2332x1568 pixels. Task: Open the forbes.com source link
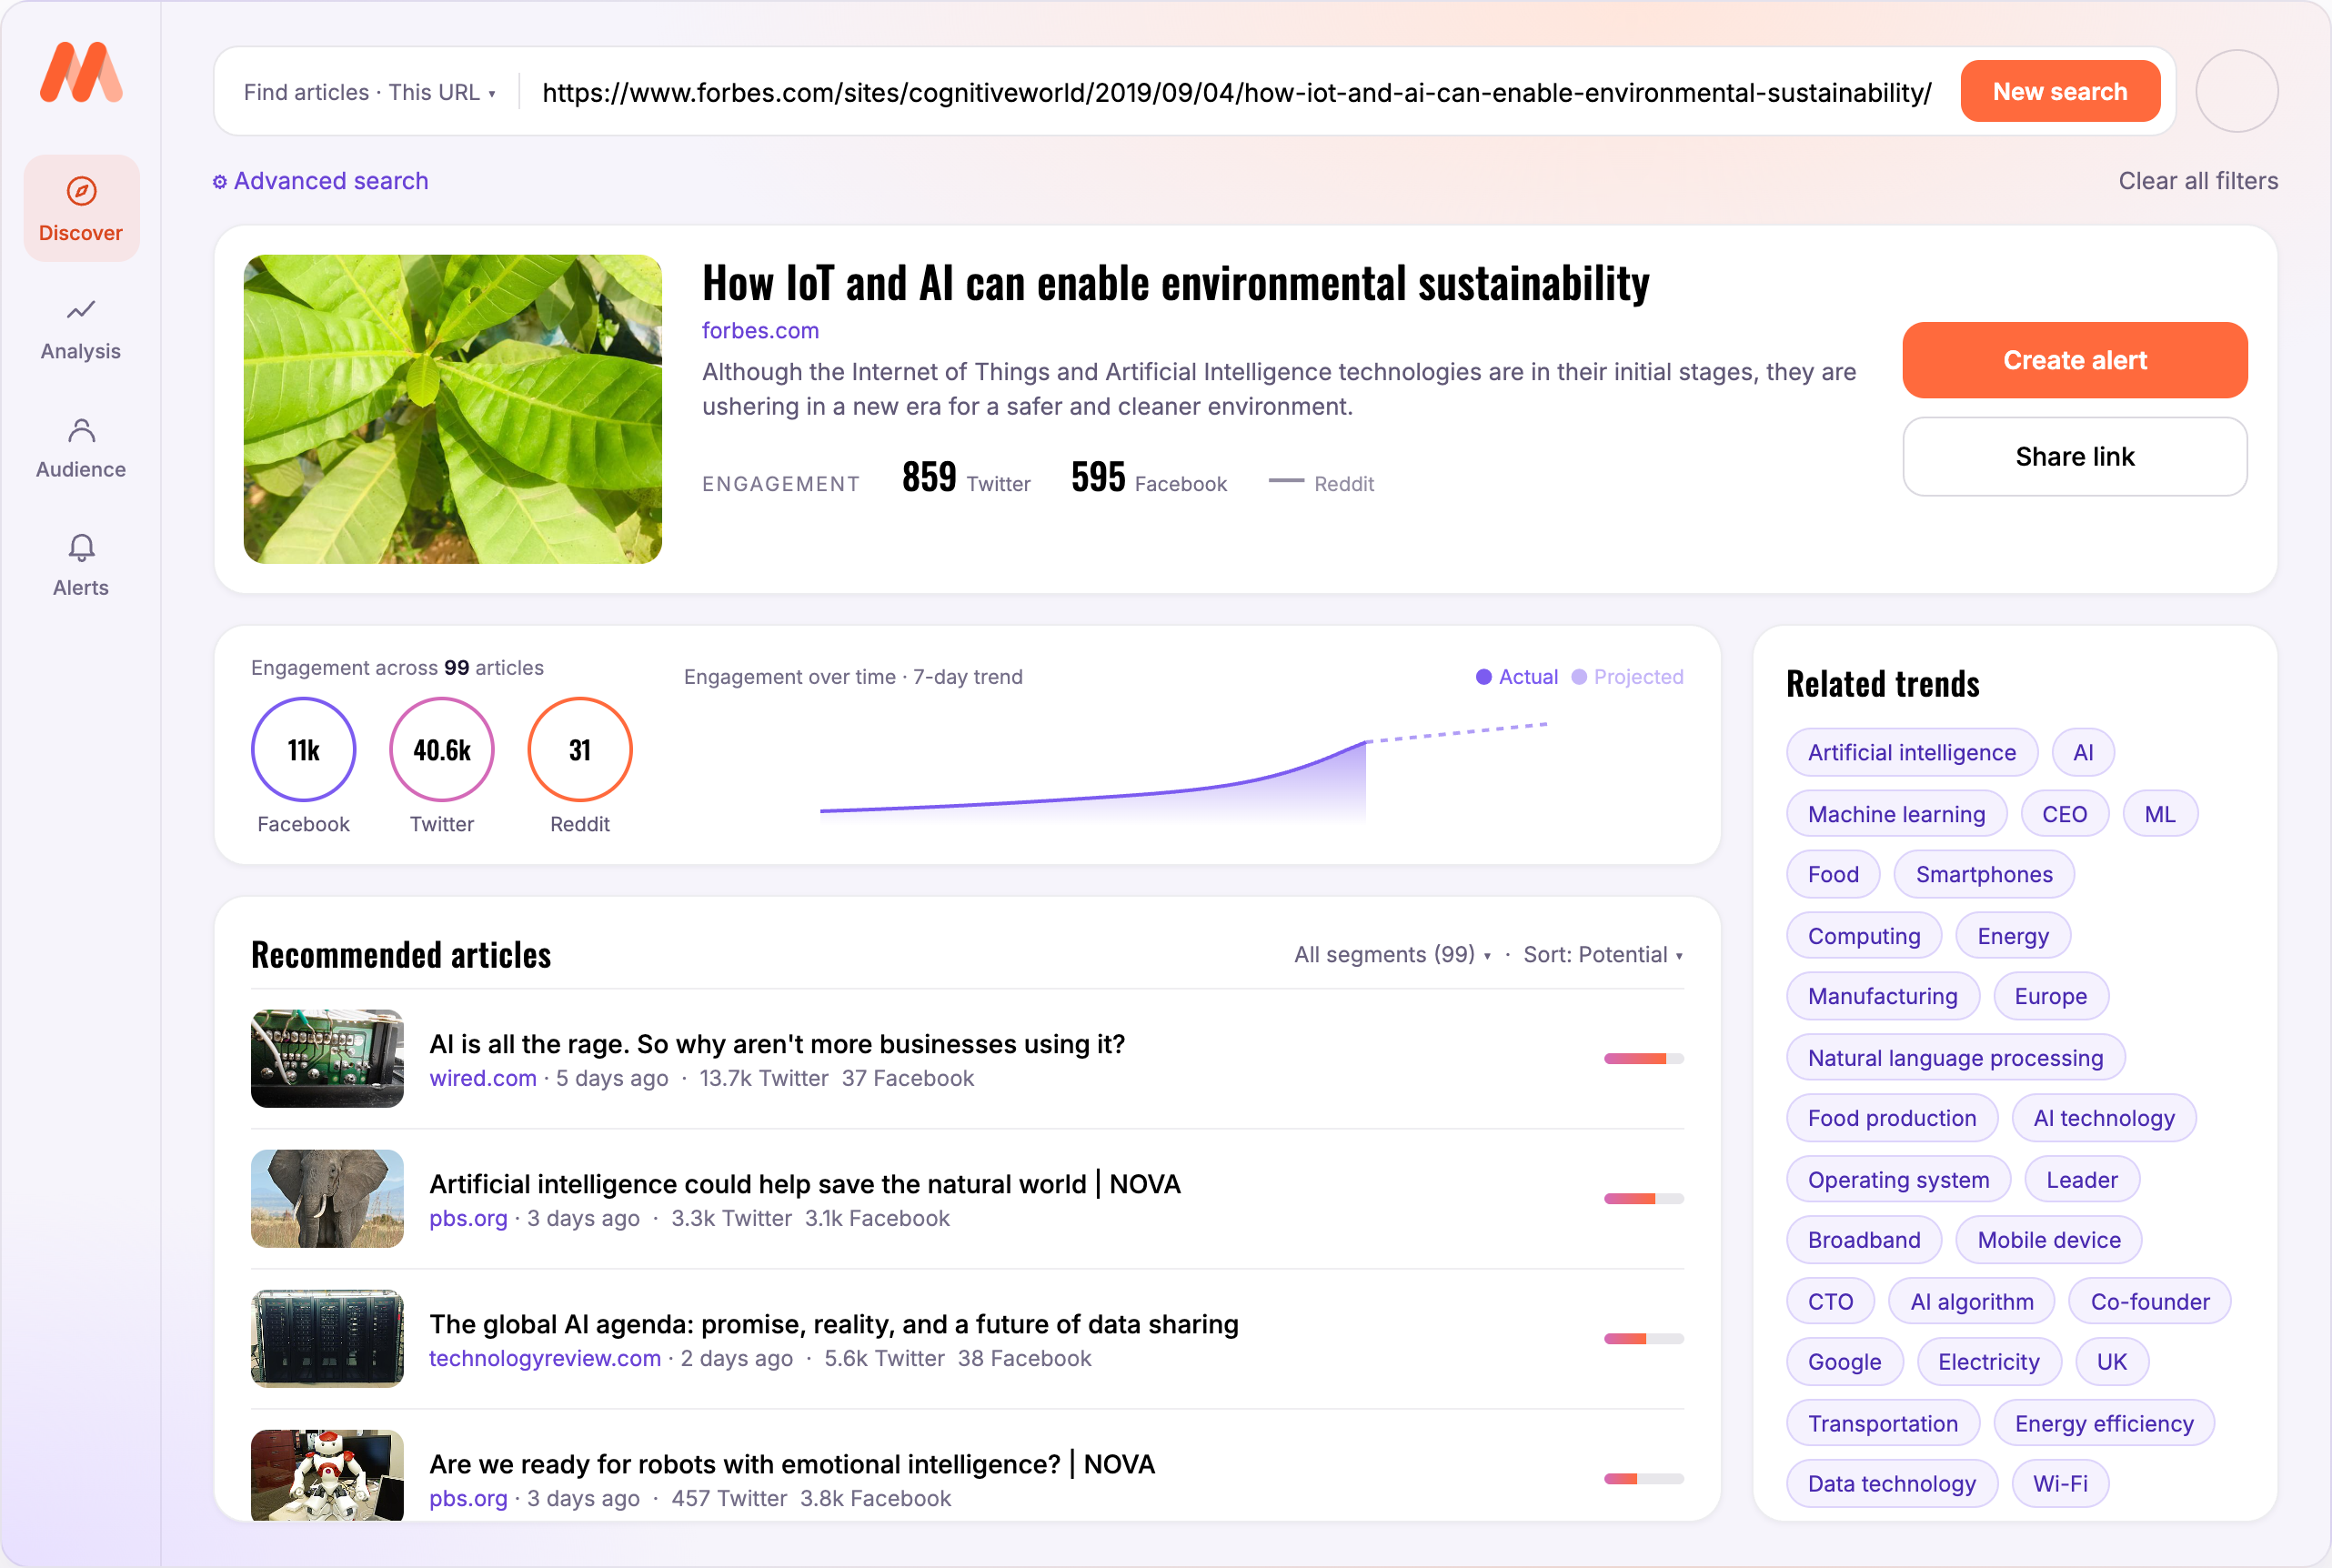pos(760,331)
